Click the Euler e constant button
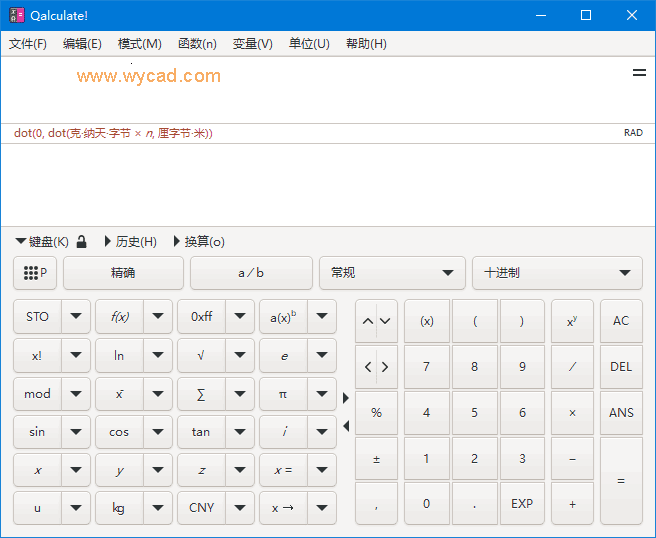 [283, 356]
